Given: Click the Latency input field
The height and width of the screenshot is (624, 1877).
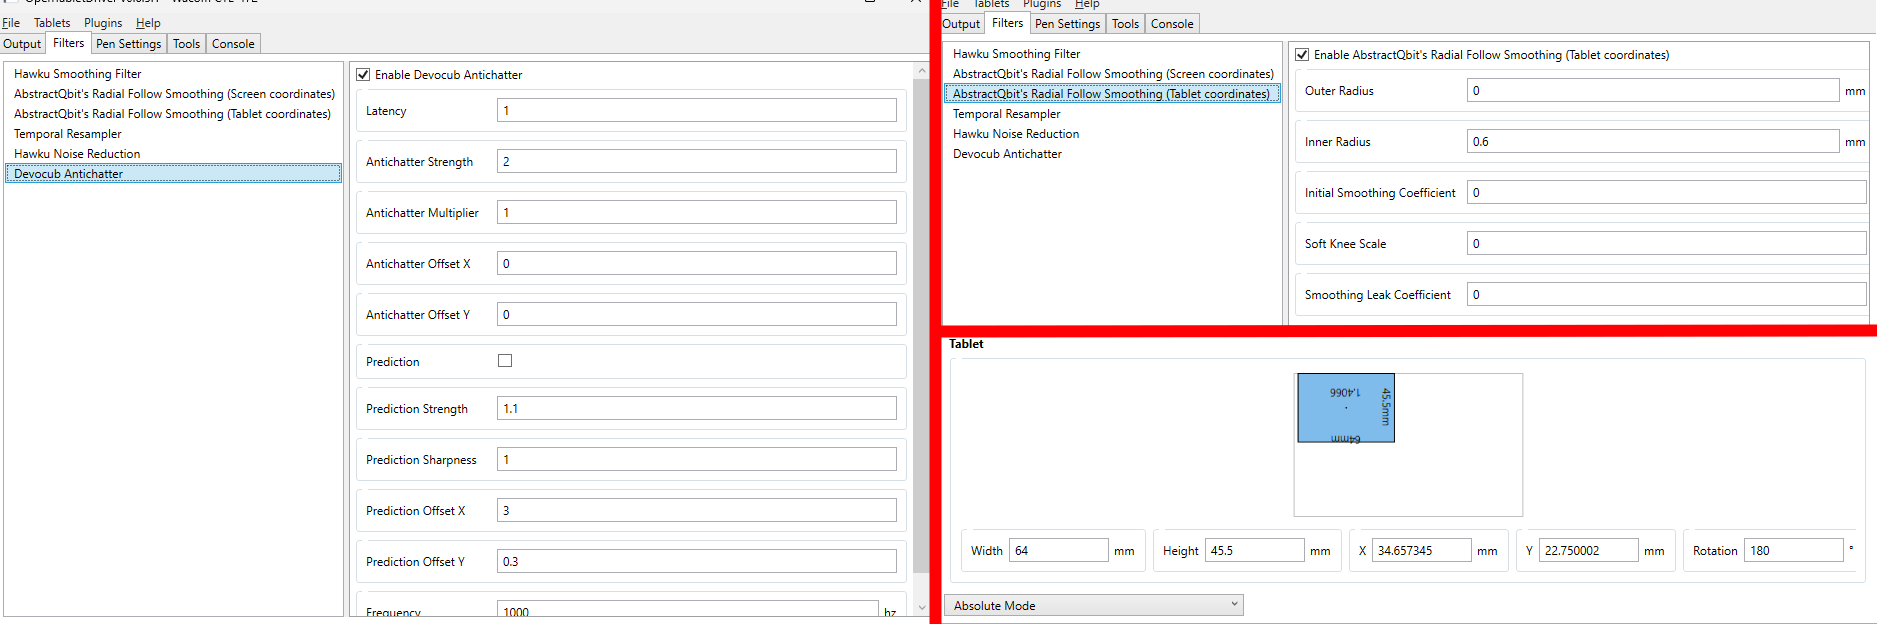Looking at the screenshot, I should tap(696, 111).
